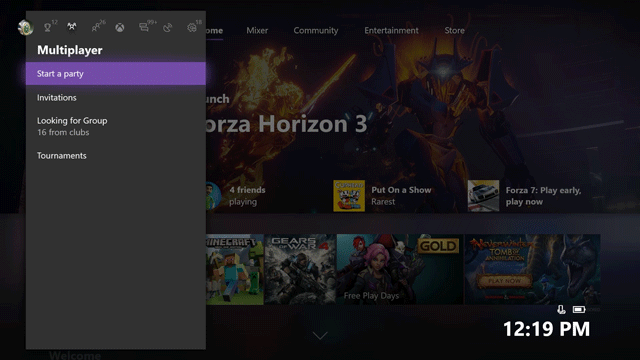Screen dimensions: 640x360
Task: Open the Gears of War 4 tile
Action: [x=300, y=269]
